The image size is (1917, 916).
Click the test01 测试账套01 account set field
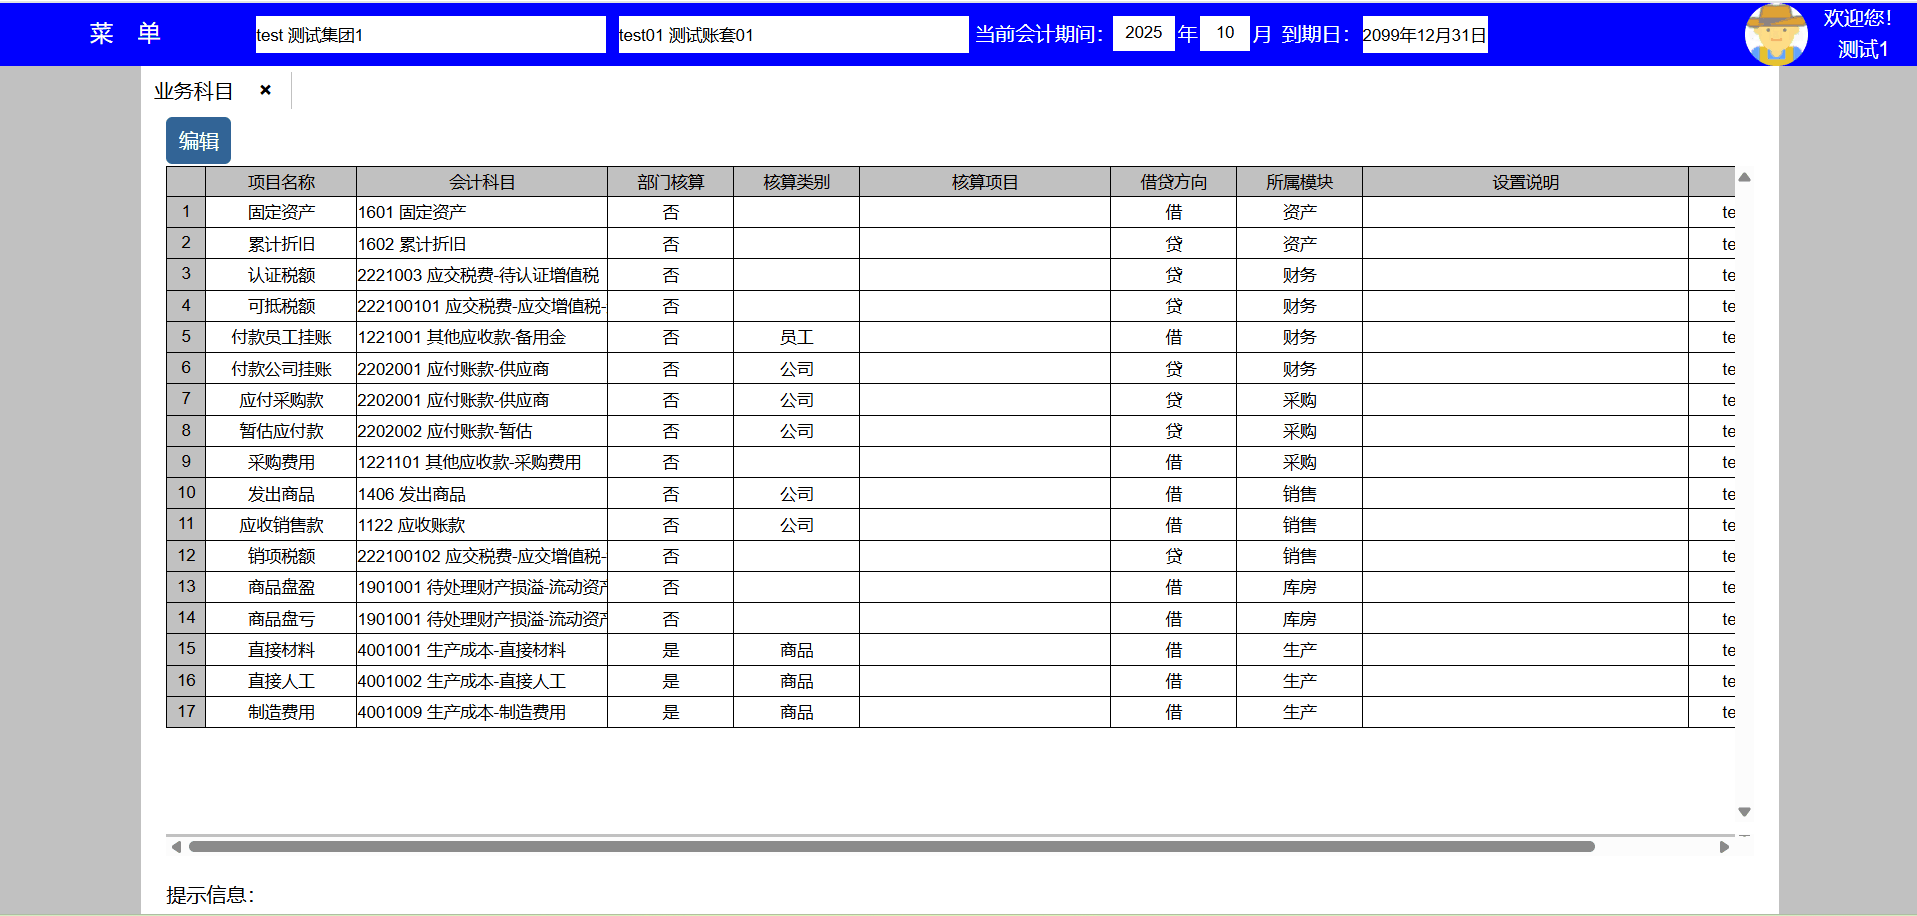(792, 34)
